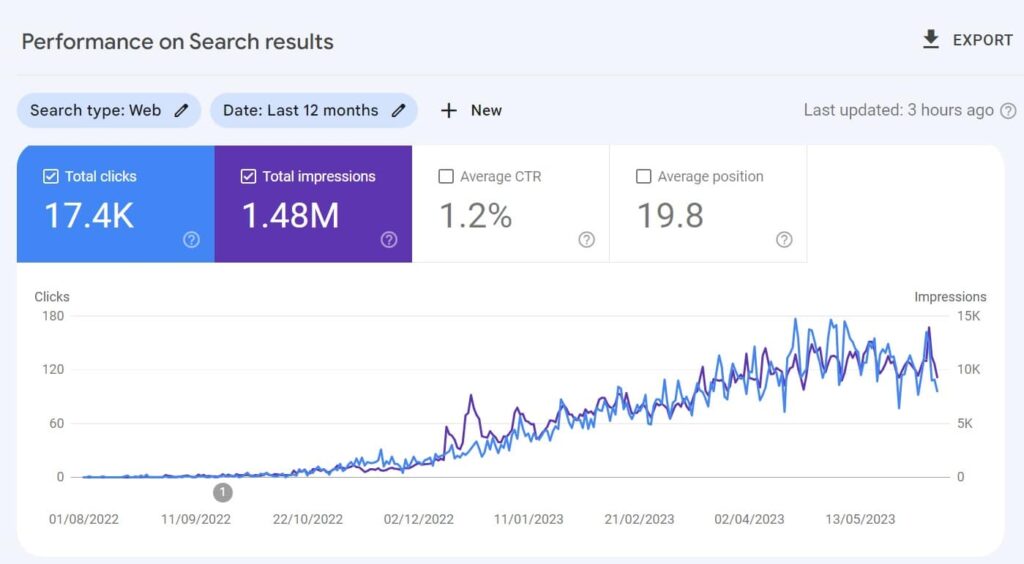The width and height of the screenshot is (1024, 564).
Task: Click the annotation marker numbered 1 on chart
Action: pyautogui.click(x=223, y=492)
